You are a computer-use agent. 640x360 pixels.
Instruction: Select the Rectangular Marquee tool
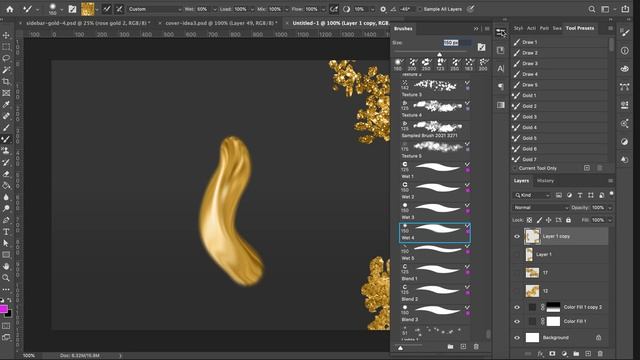pos(6,47)
